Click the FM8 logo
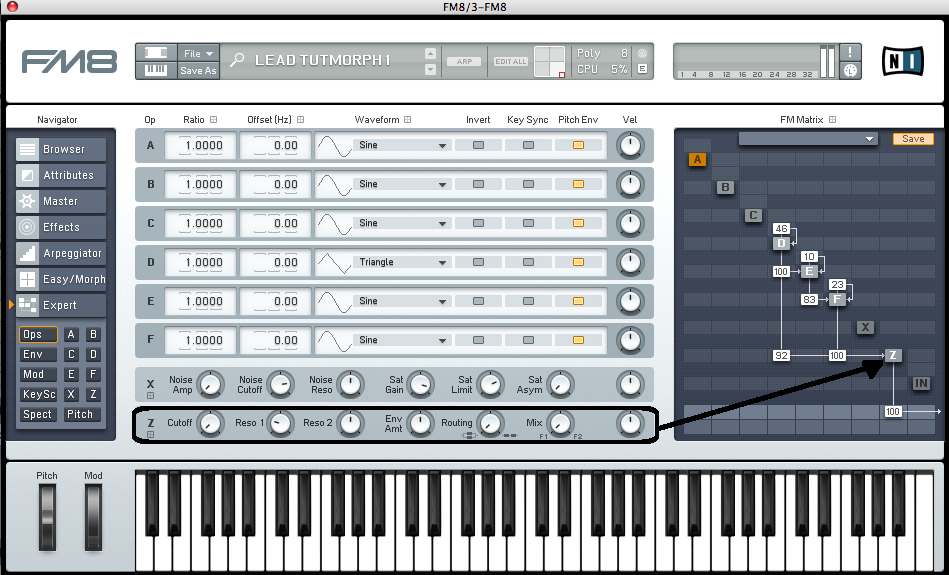The image size is (949, 575). tap(69, 62)
